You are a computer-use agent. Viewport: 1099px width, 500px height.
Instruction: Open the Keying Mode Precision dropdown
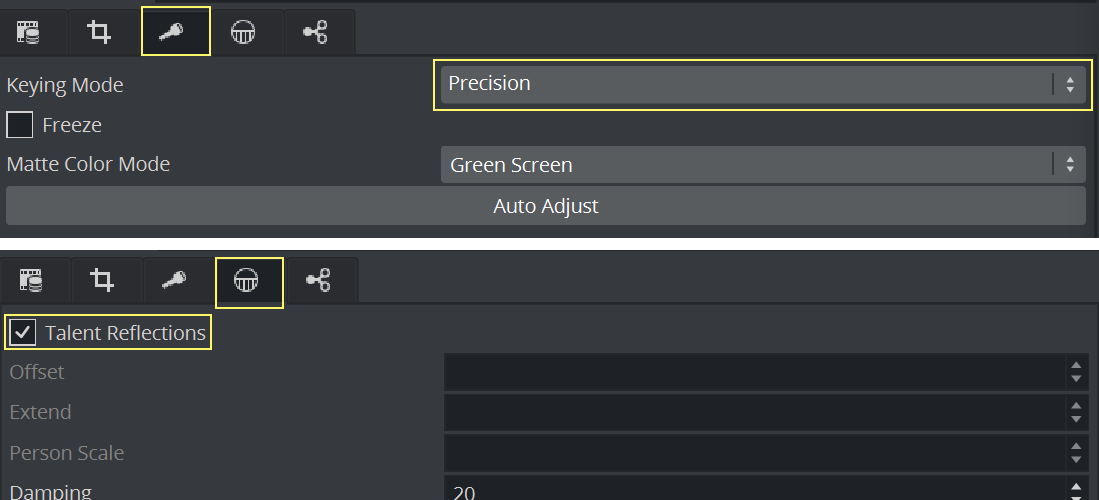click(x=760, y=84)
